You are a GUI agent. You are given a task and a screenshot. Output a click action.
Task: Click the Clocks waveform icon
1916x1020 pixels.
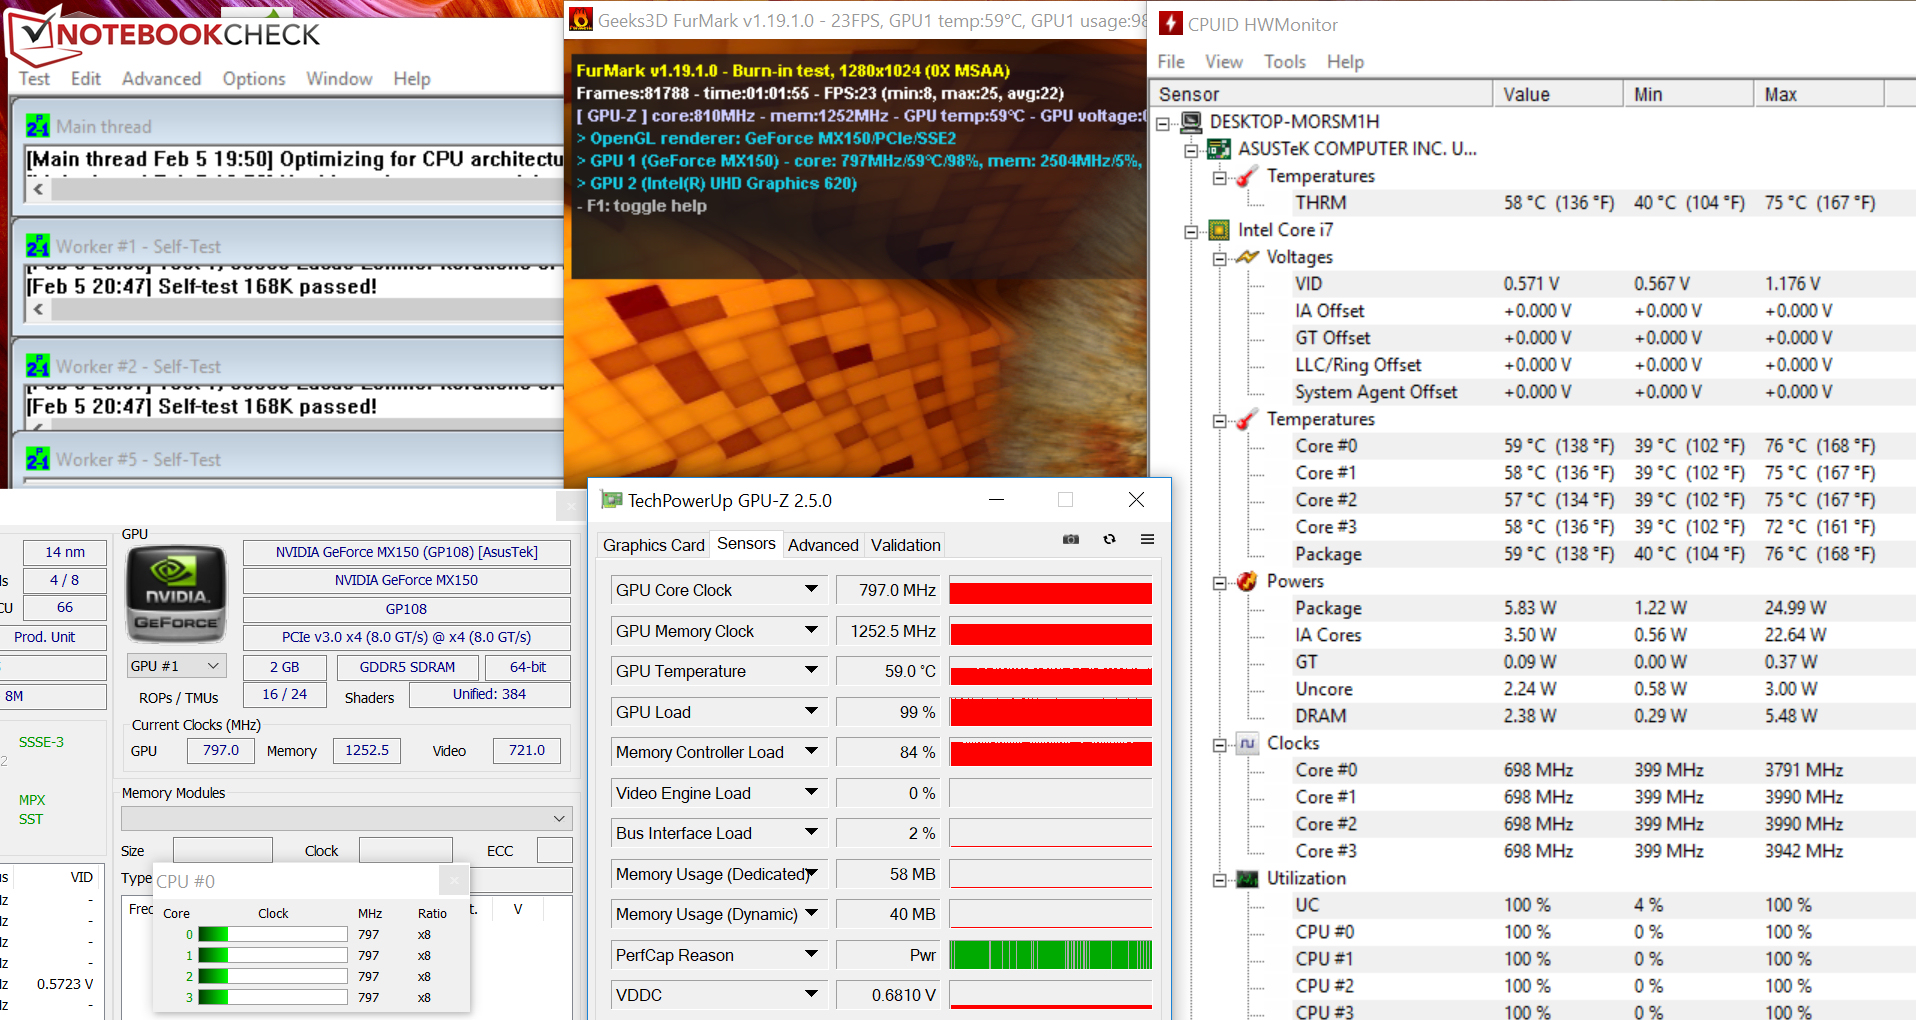(x=1247, y=743)
